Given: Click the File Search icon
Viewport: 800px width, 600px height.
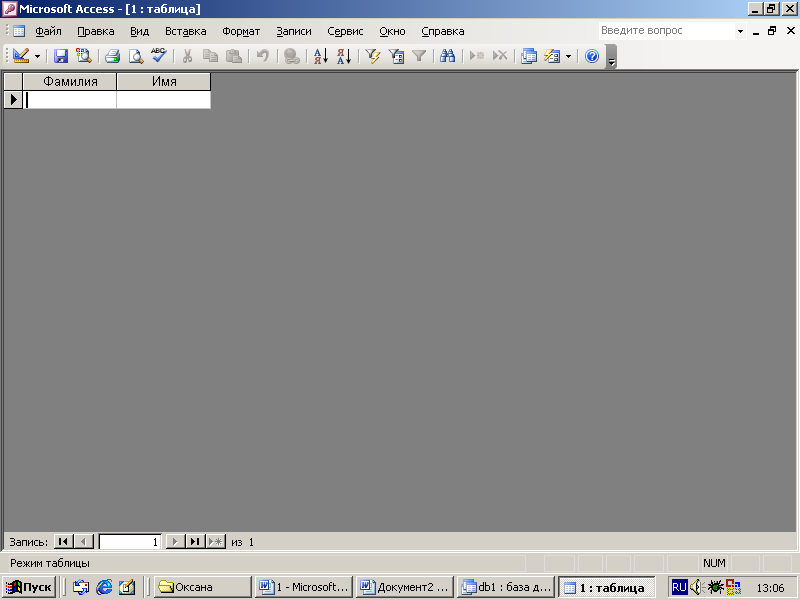Looking at the screenshot, I should click(x=84, y=56).
